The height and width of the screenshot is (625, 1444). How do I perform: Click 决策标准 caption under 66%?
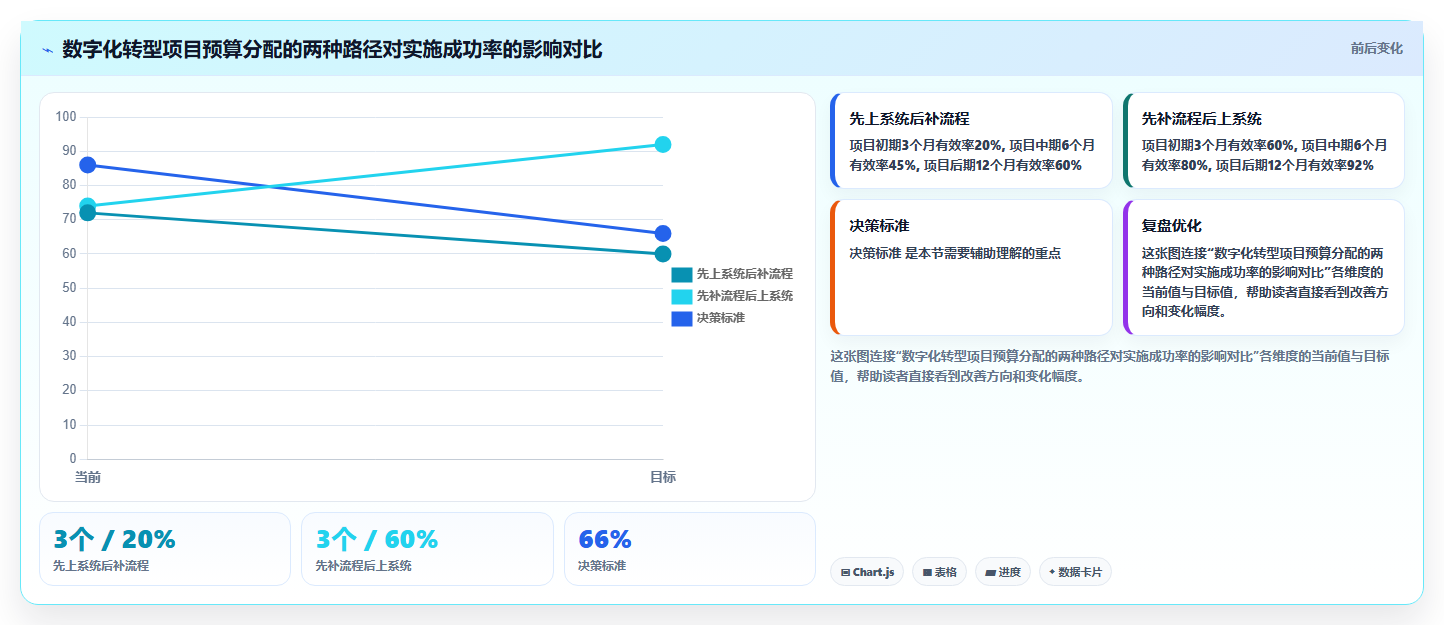pos(602,566)
